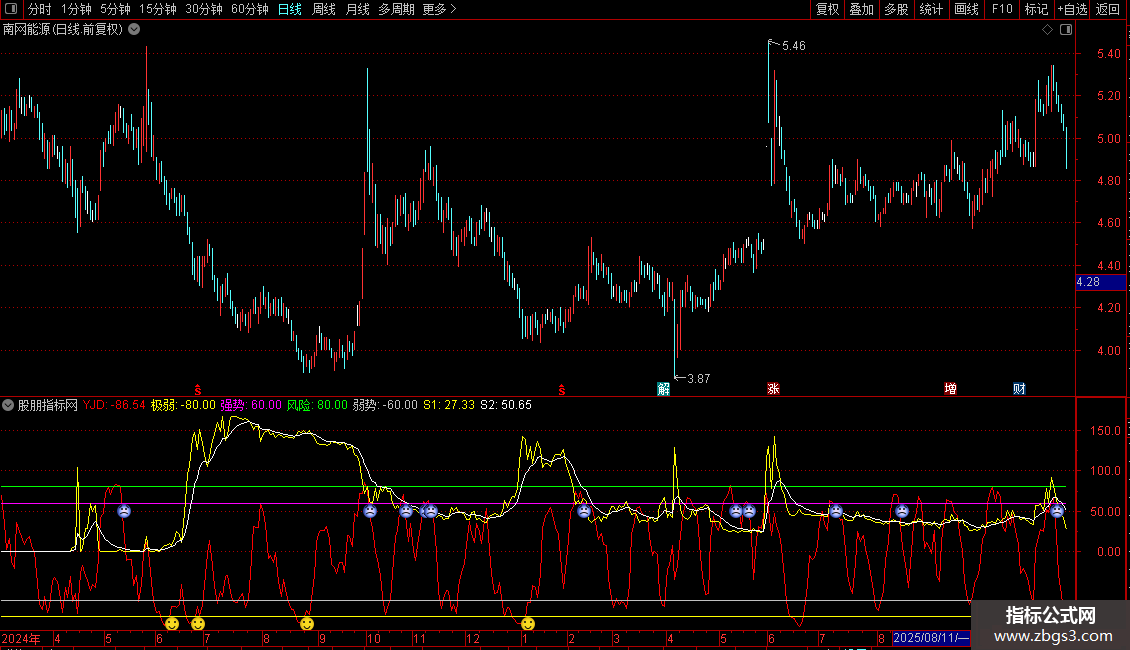The image size is (1130, 650).
Task: Click the 弱势: -60.00 label
Action: pyautogui.click(x=385, y=405)
